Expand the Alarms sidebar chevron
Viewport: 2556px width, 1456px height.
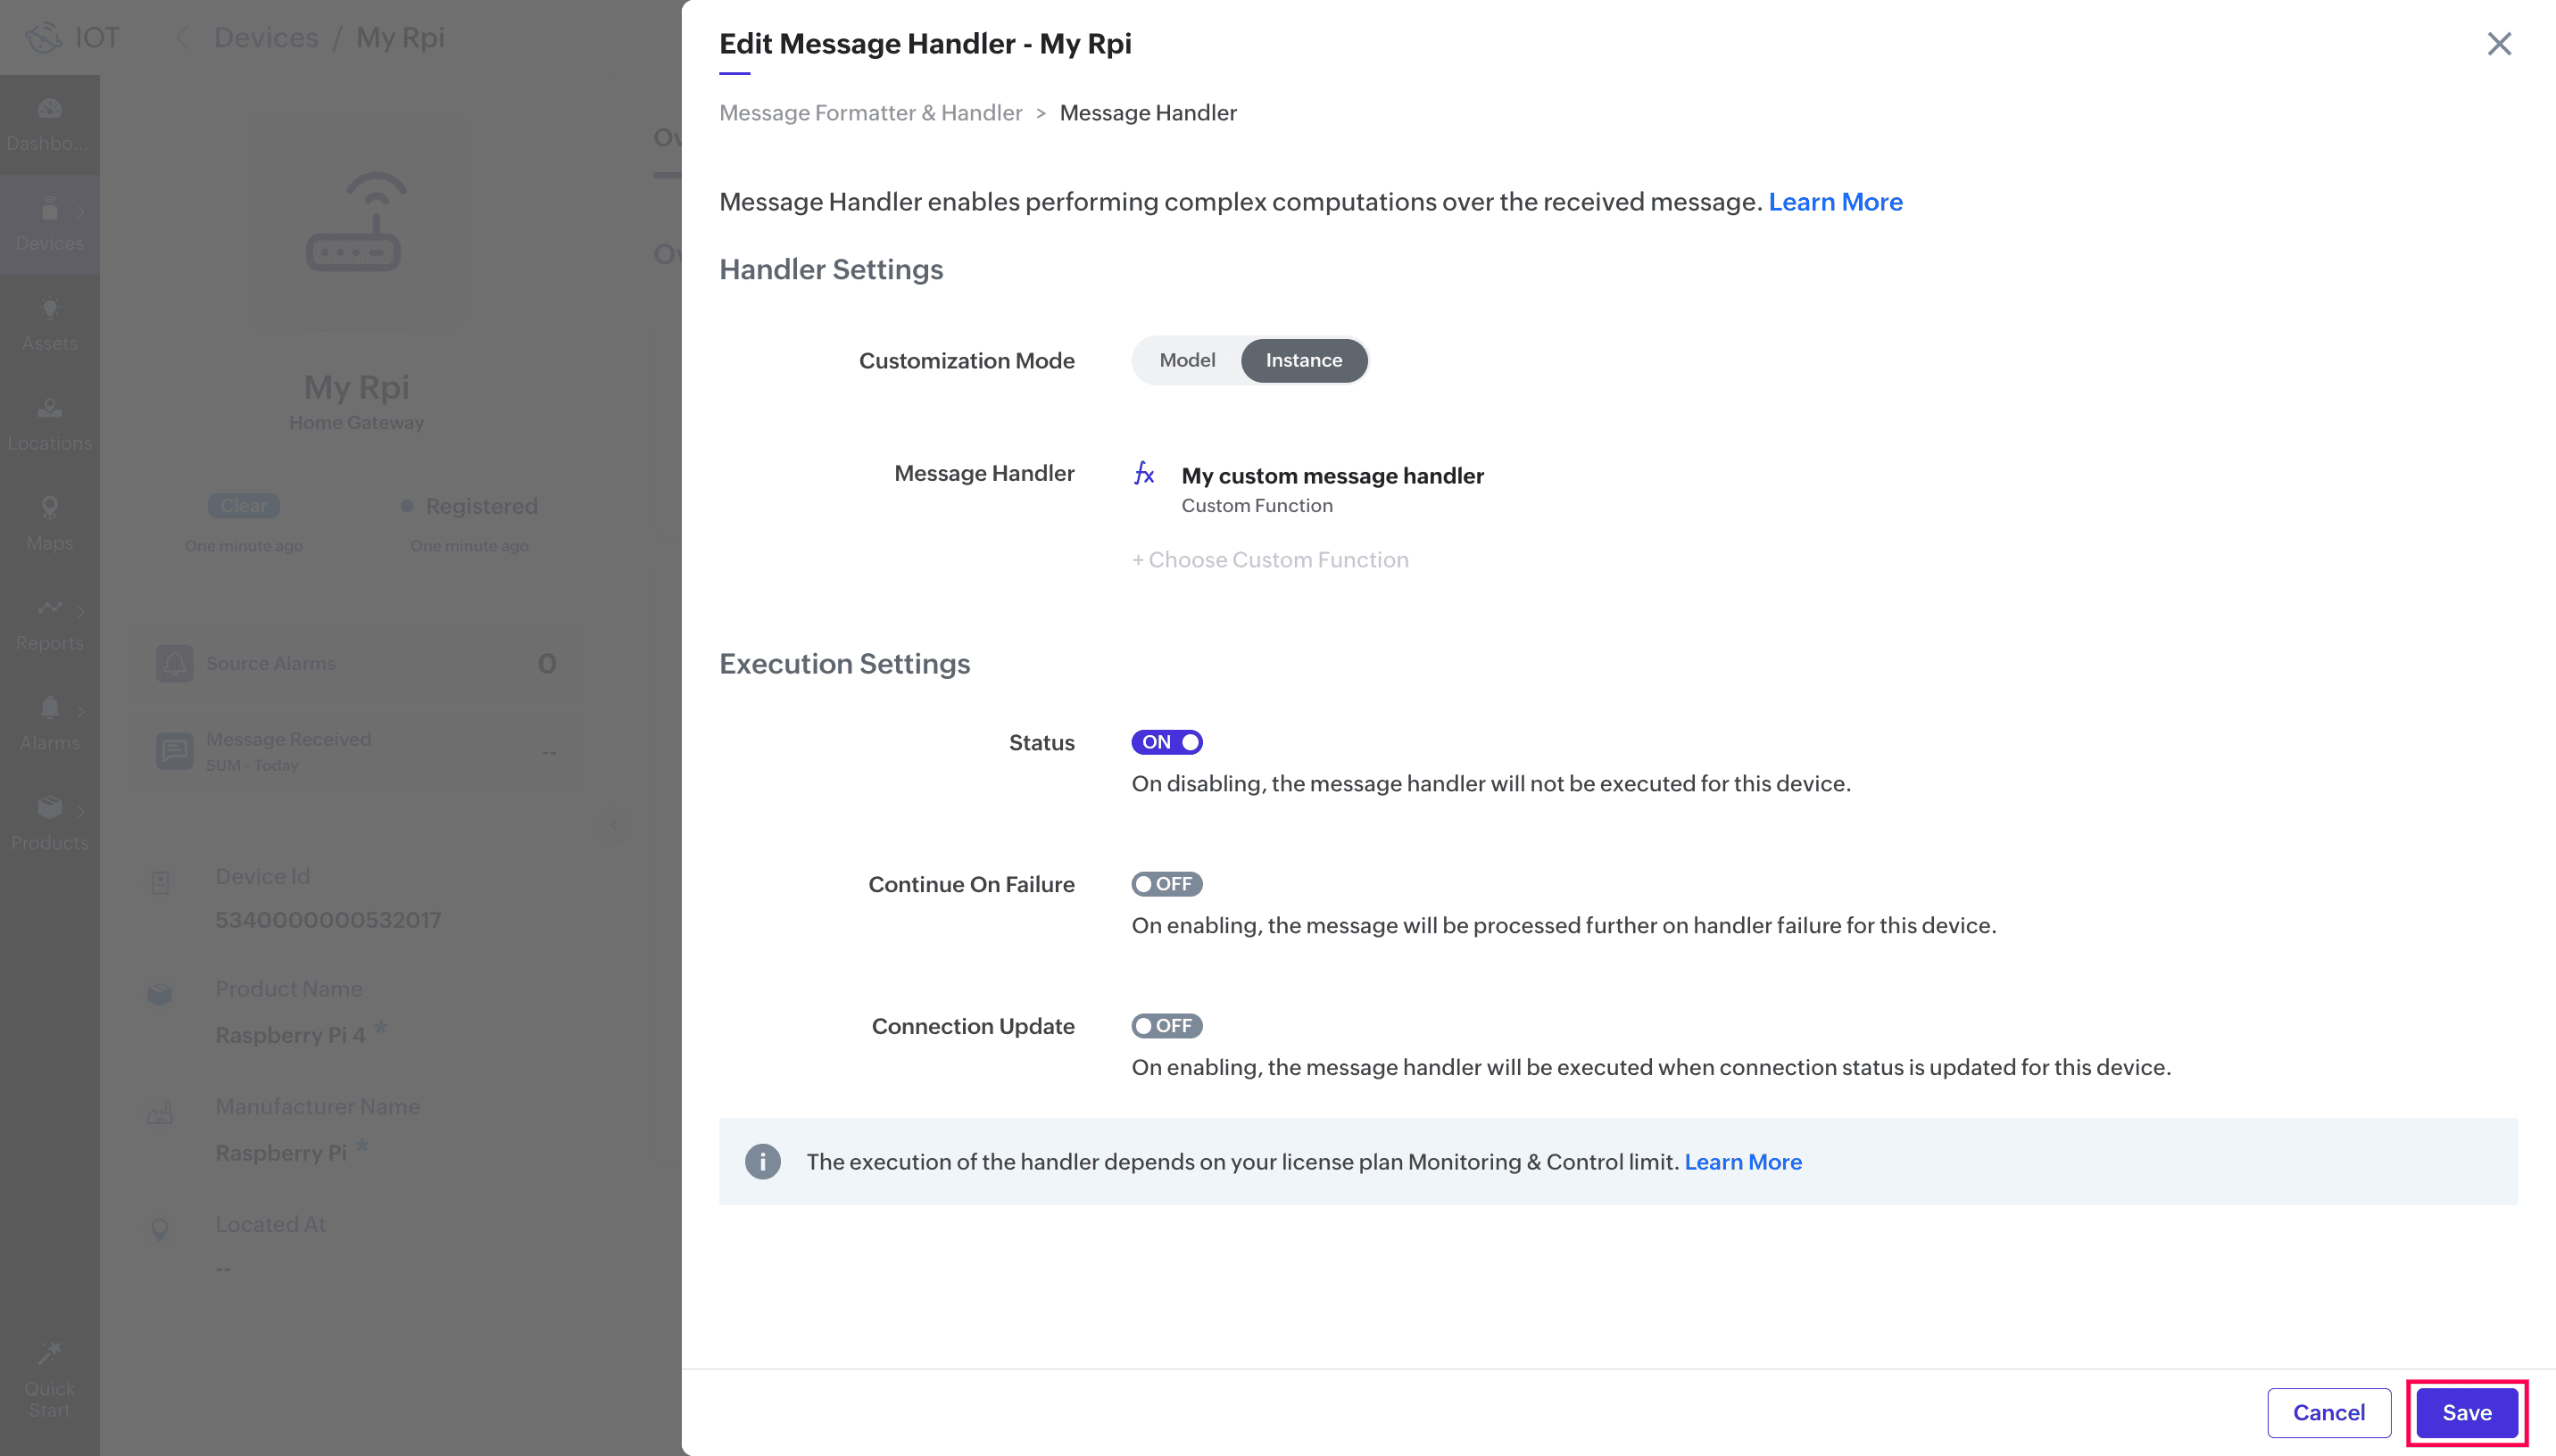(x=81, y=711)
